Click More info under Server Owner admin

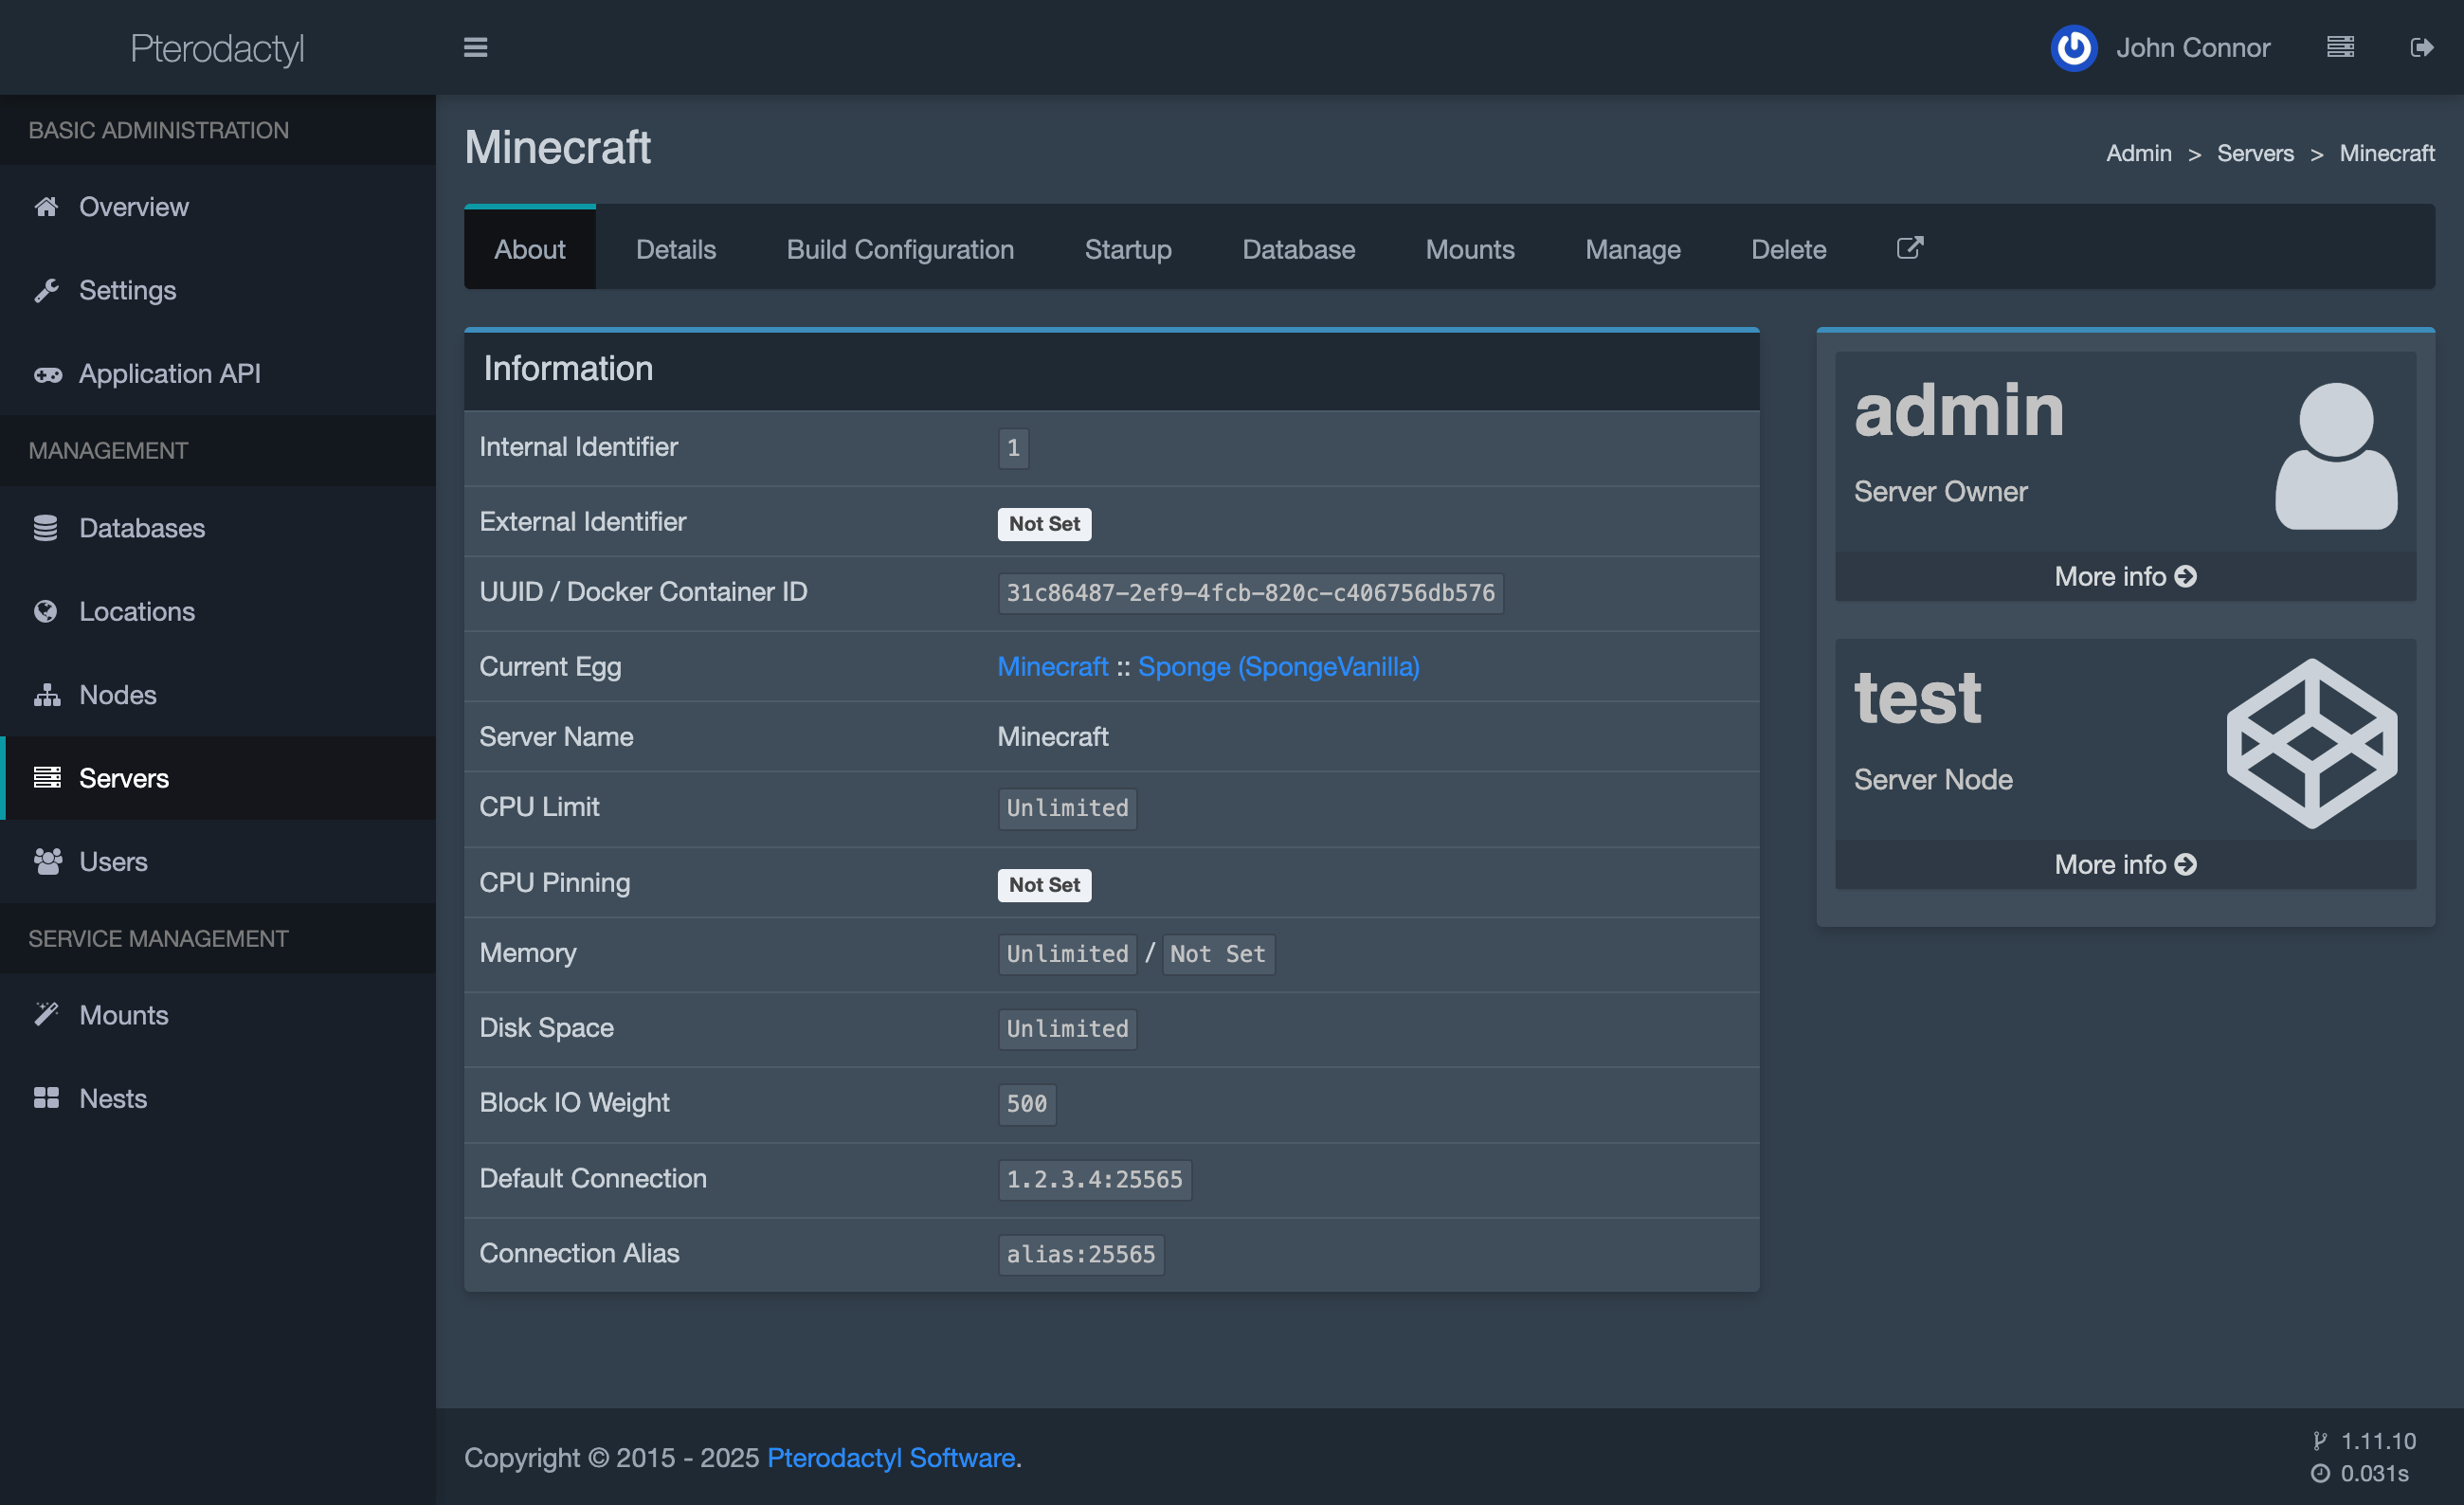coord(2125,576)
